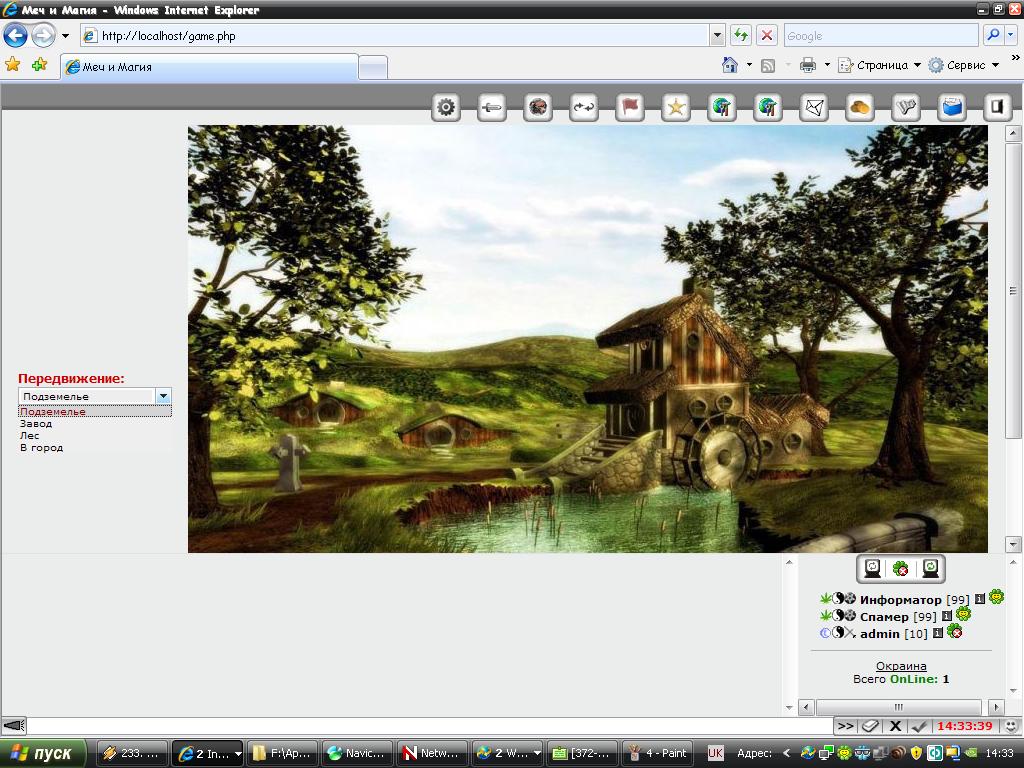Click the X button in chat controls
The image size is (1024, 768).
(895, 726)
